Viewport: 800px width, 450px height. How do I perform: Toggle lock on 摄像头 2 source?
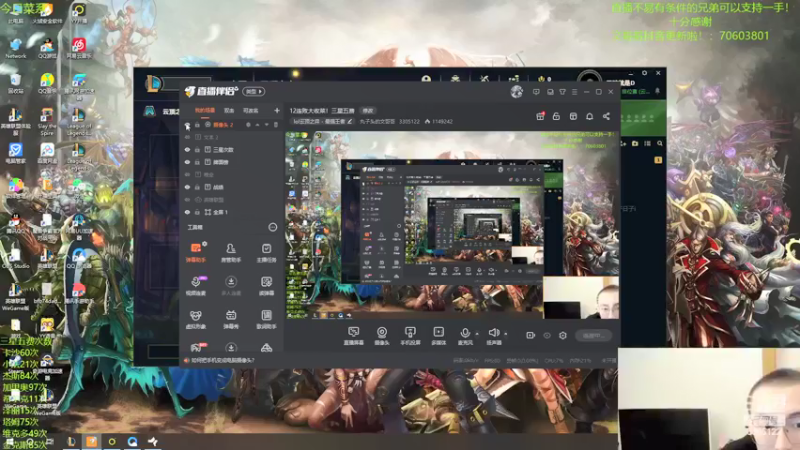point(197,124)
